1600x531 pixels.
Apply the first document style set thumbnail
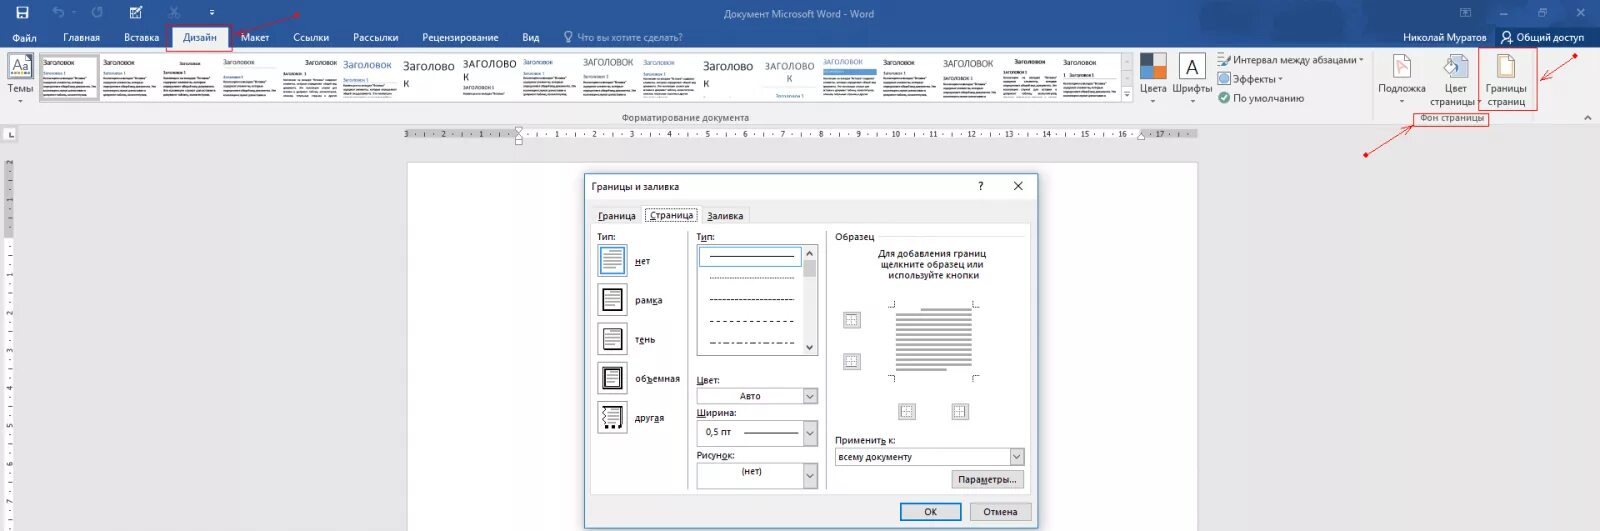point(69,78)
